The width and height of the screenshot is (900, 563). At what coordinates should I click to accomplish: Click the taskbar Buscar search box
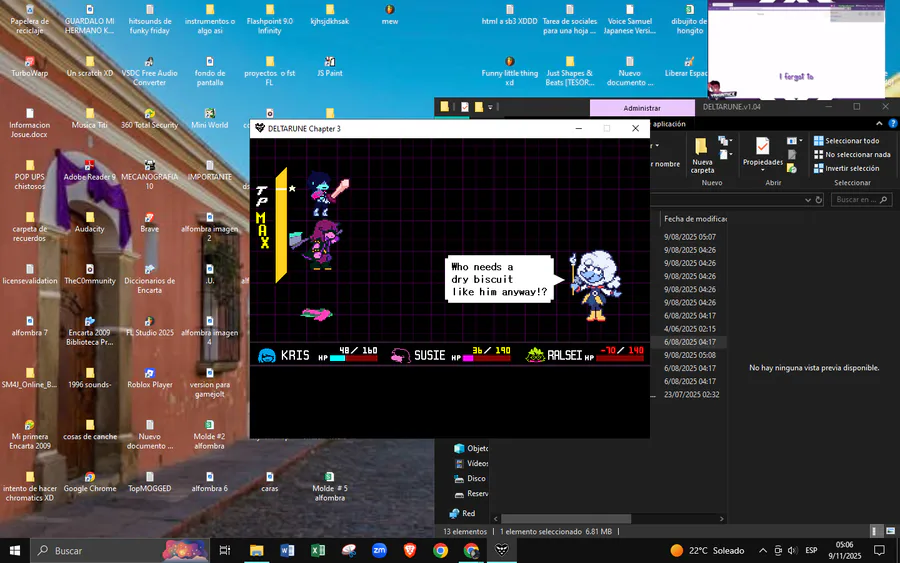(x=118, y=550)
